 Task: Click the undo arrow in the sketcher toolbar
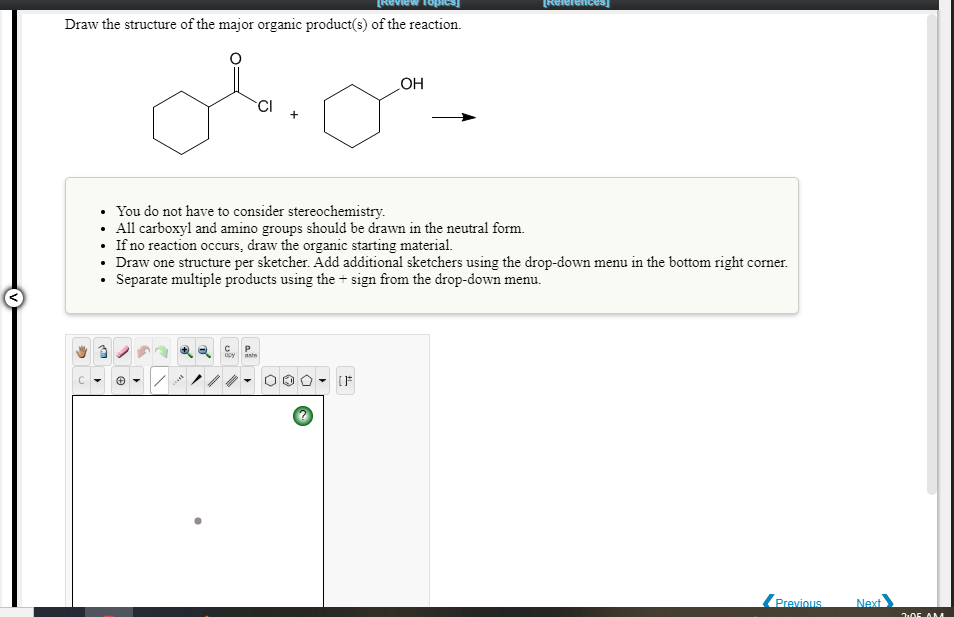coord(143,352)
